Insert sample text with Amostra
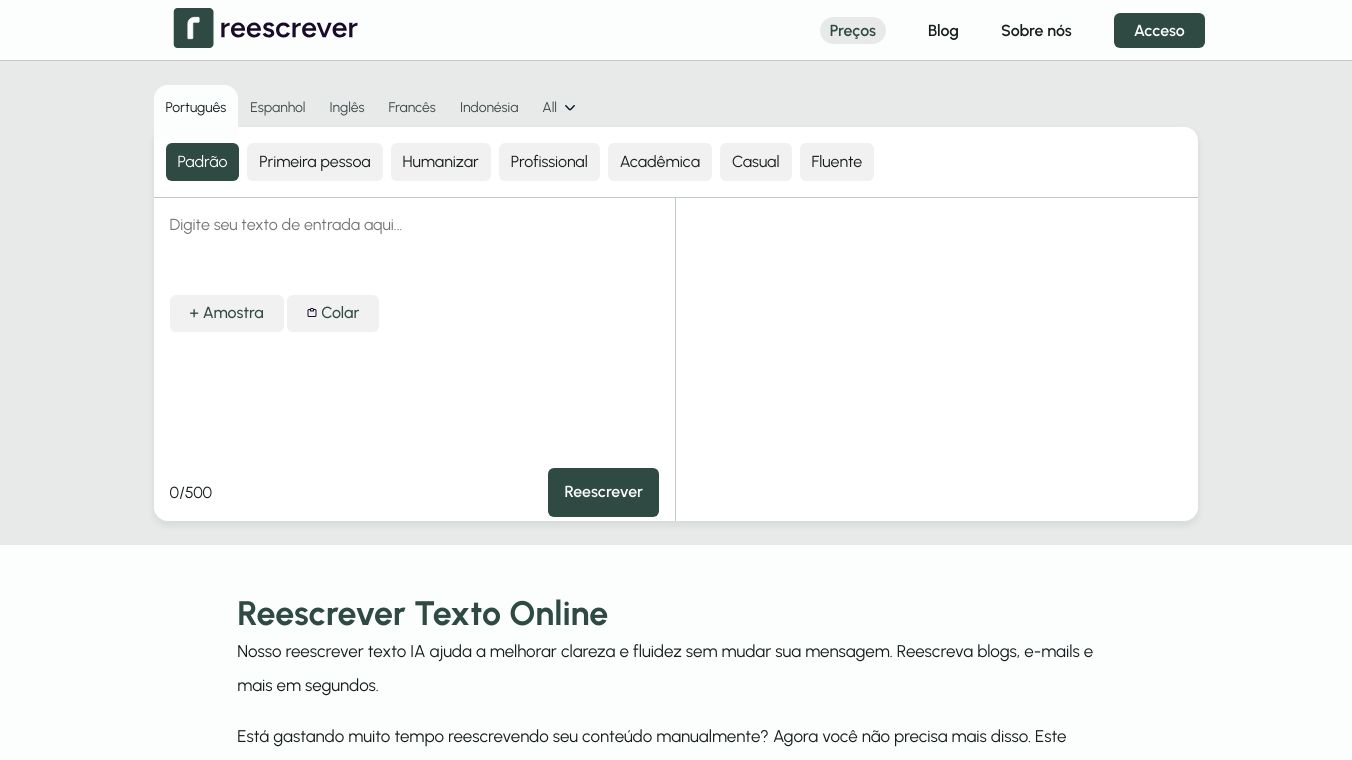The width and height of the screenshot is (1352, 760). click(x=227, y=313)
